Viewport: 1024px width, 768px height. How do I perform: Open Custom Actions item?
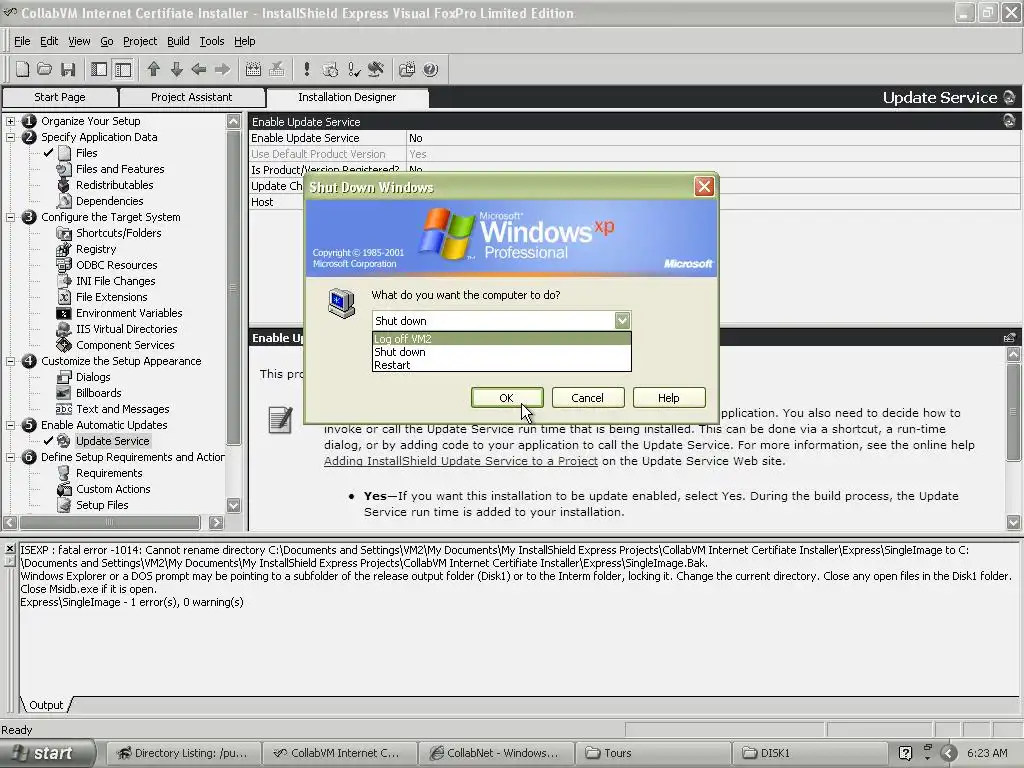tap(113, 489)
